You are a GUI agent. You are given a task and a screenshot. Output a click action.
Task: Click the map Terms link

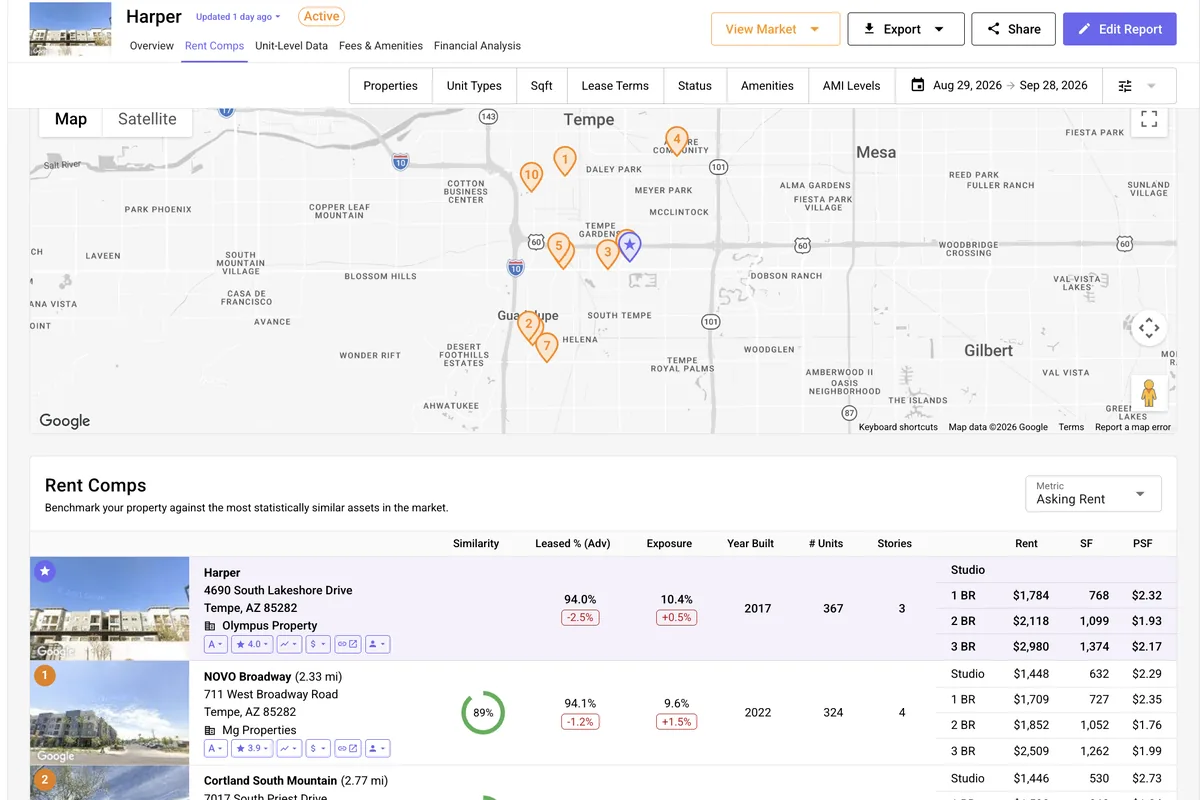pyautogui.click(x=1071, y=427)
